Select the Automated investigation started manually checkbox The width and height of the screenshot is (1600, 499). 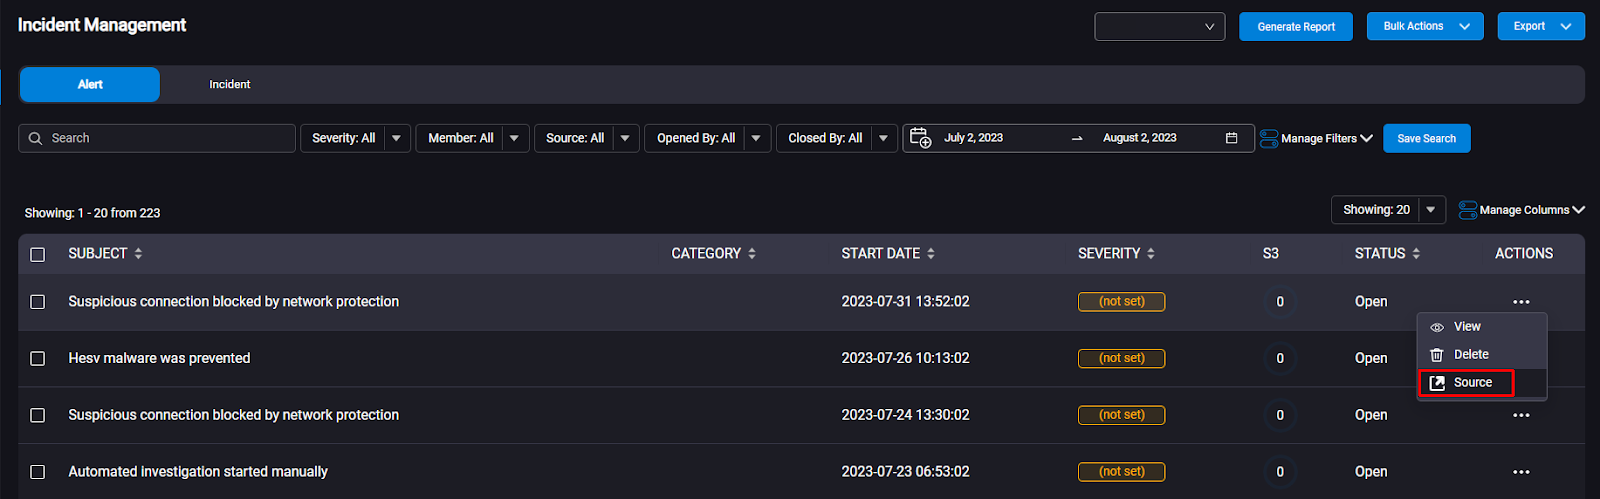[x=38, y=472]
